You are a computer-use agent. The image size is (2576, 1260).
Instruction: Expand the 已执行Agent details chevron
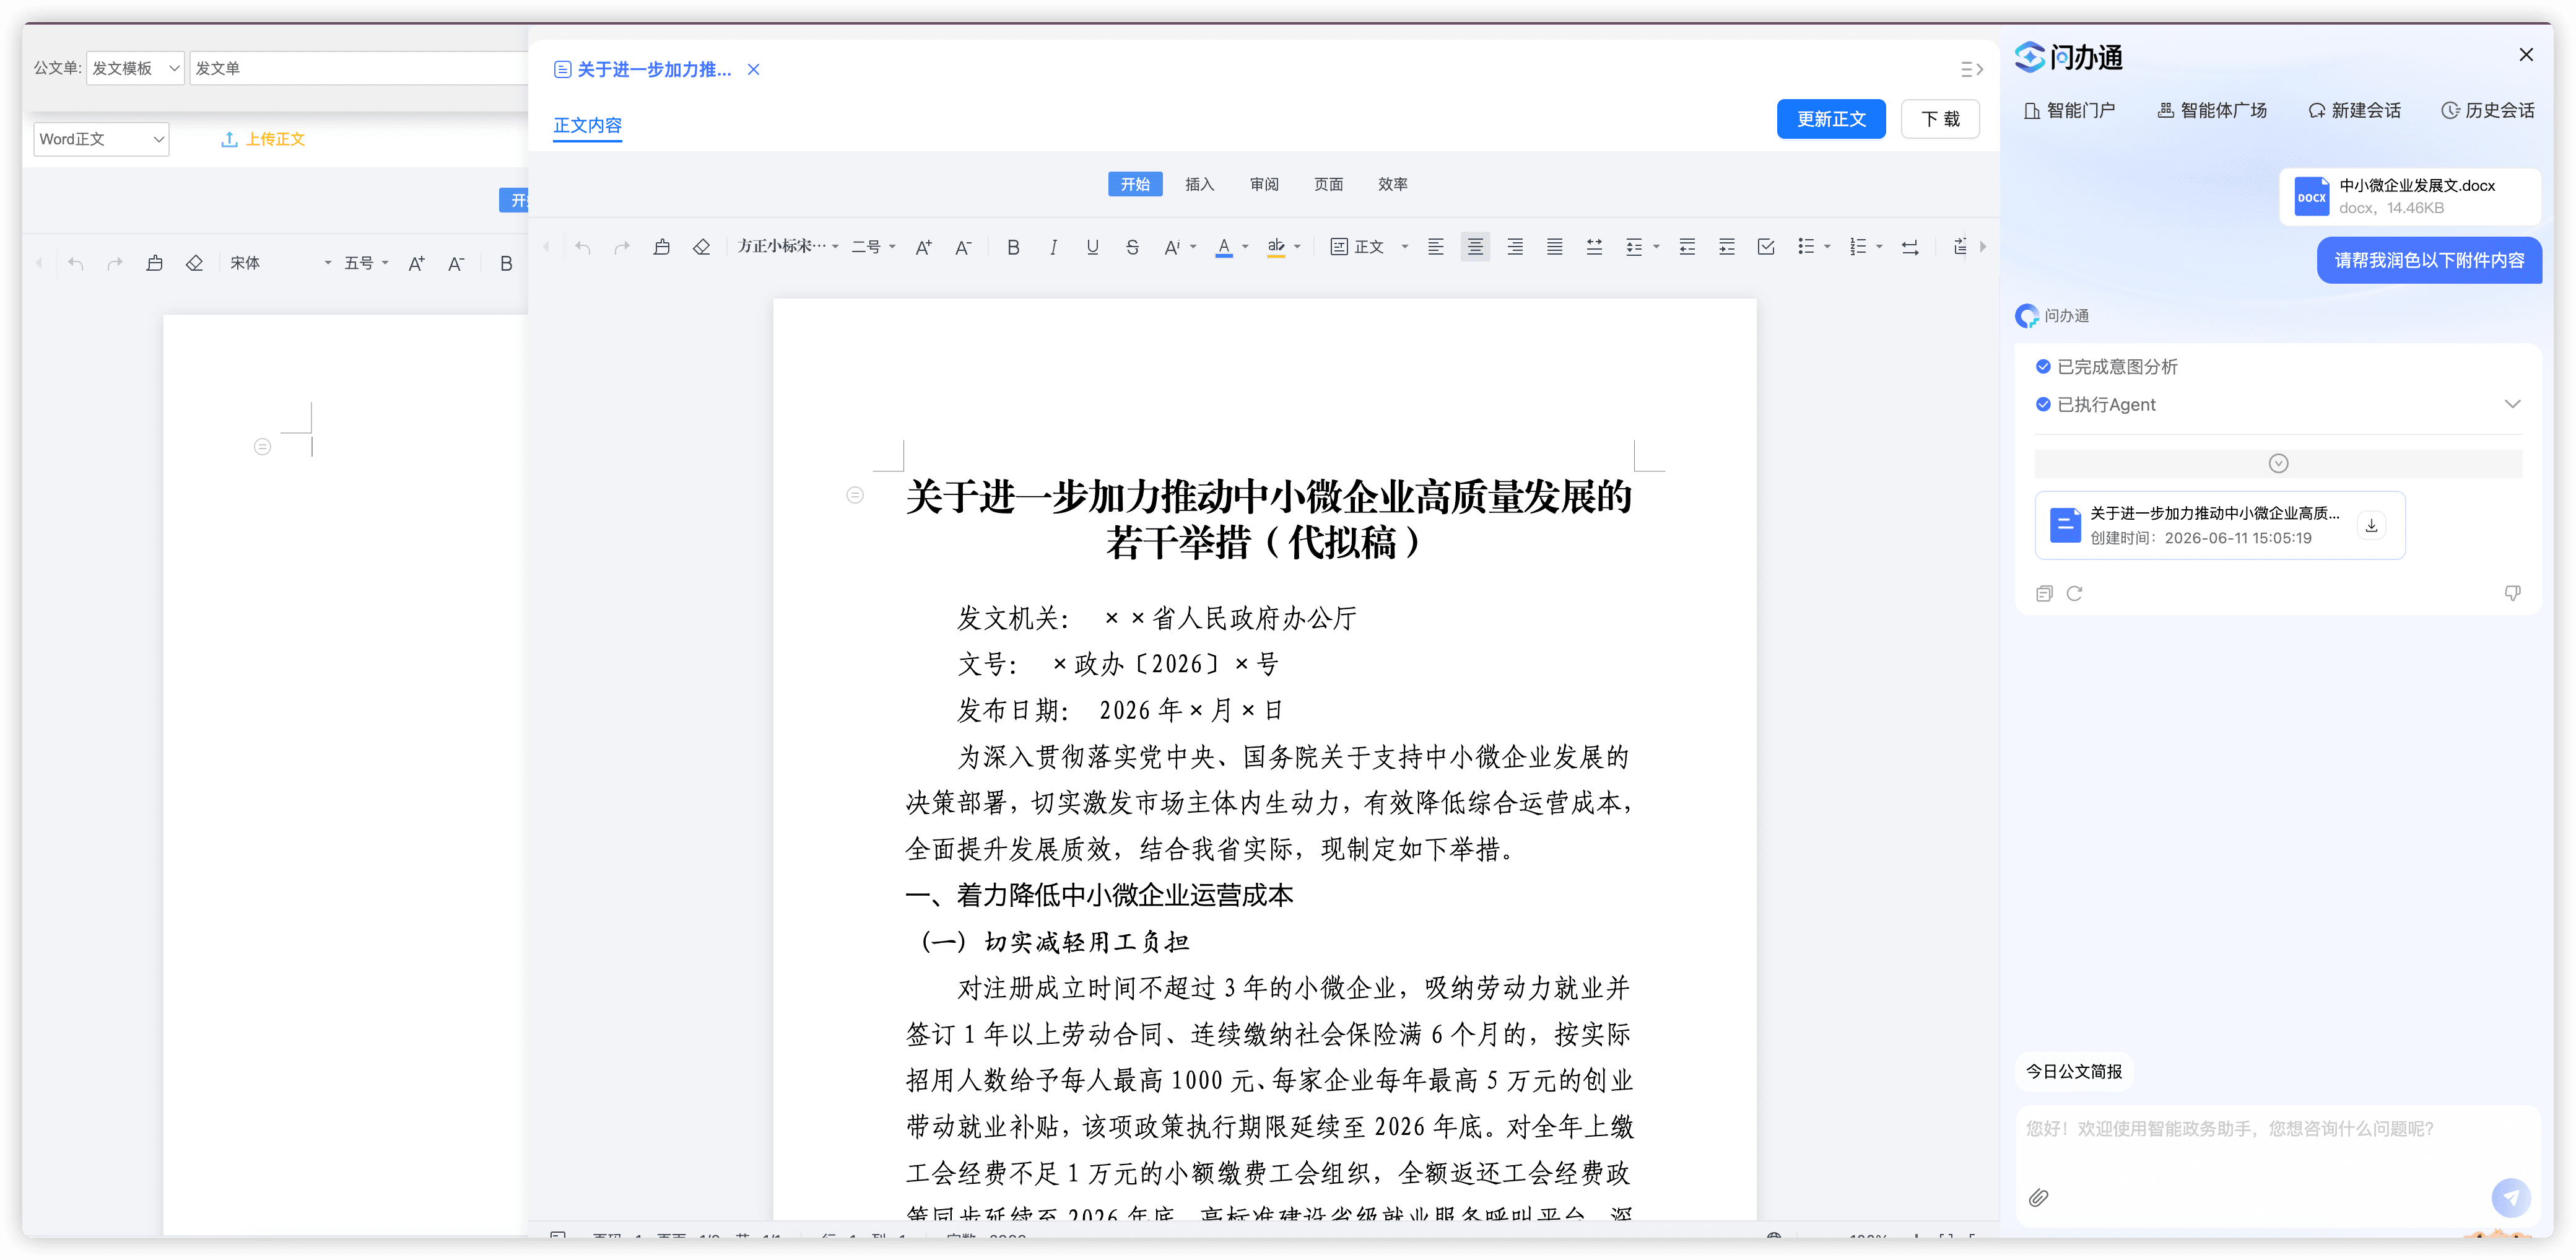pyautogui.click(x=2513, y=404)
